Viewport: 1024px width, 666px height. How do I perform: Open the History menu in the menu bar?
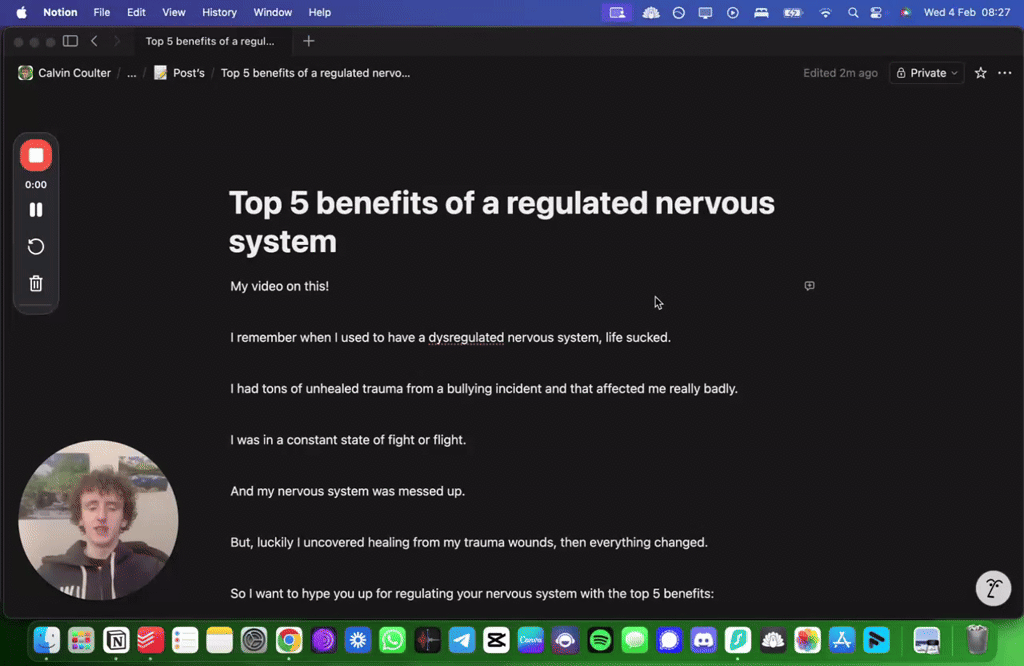219,12
